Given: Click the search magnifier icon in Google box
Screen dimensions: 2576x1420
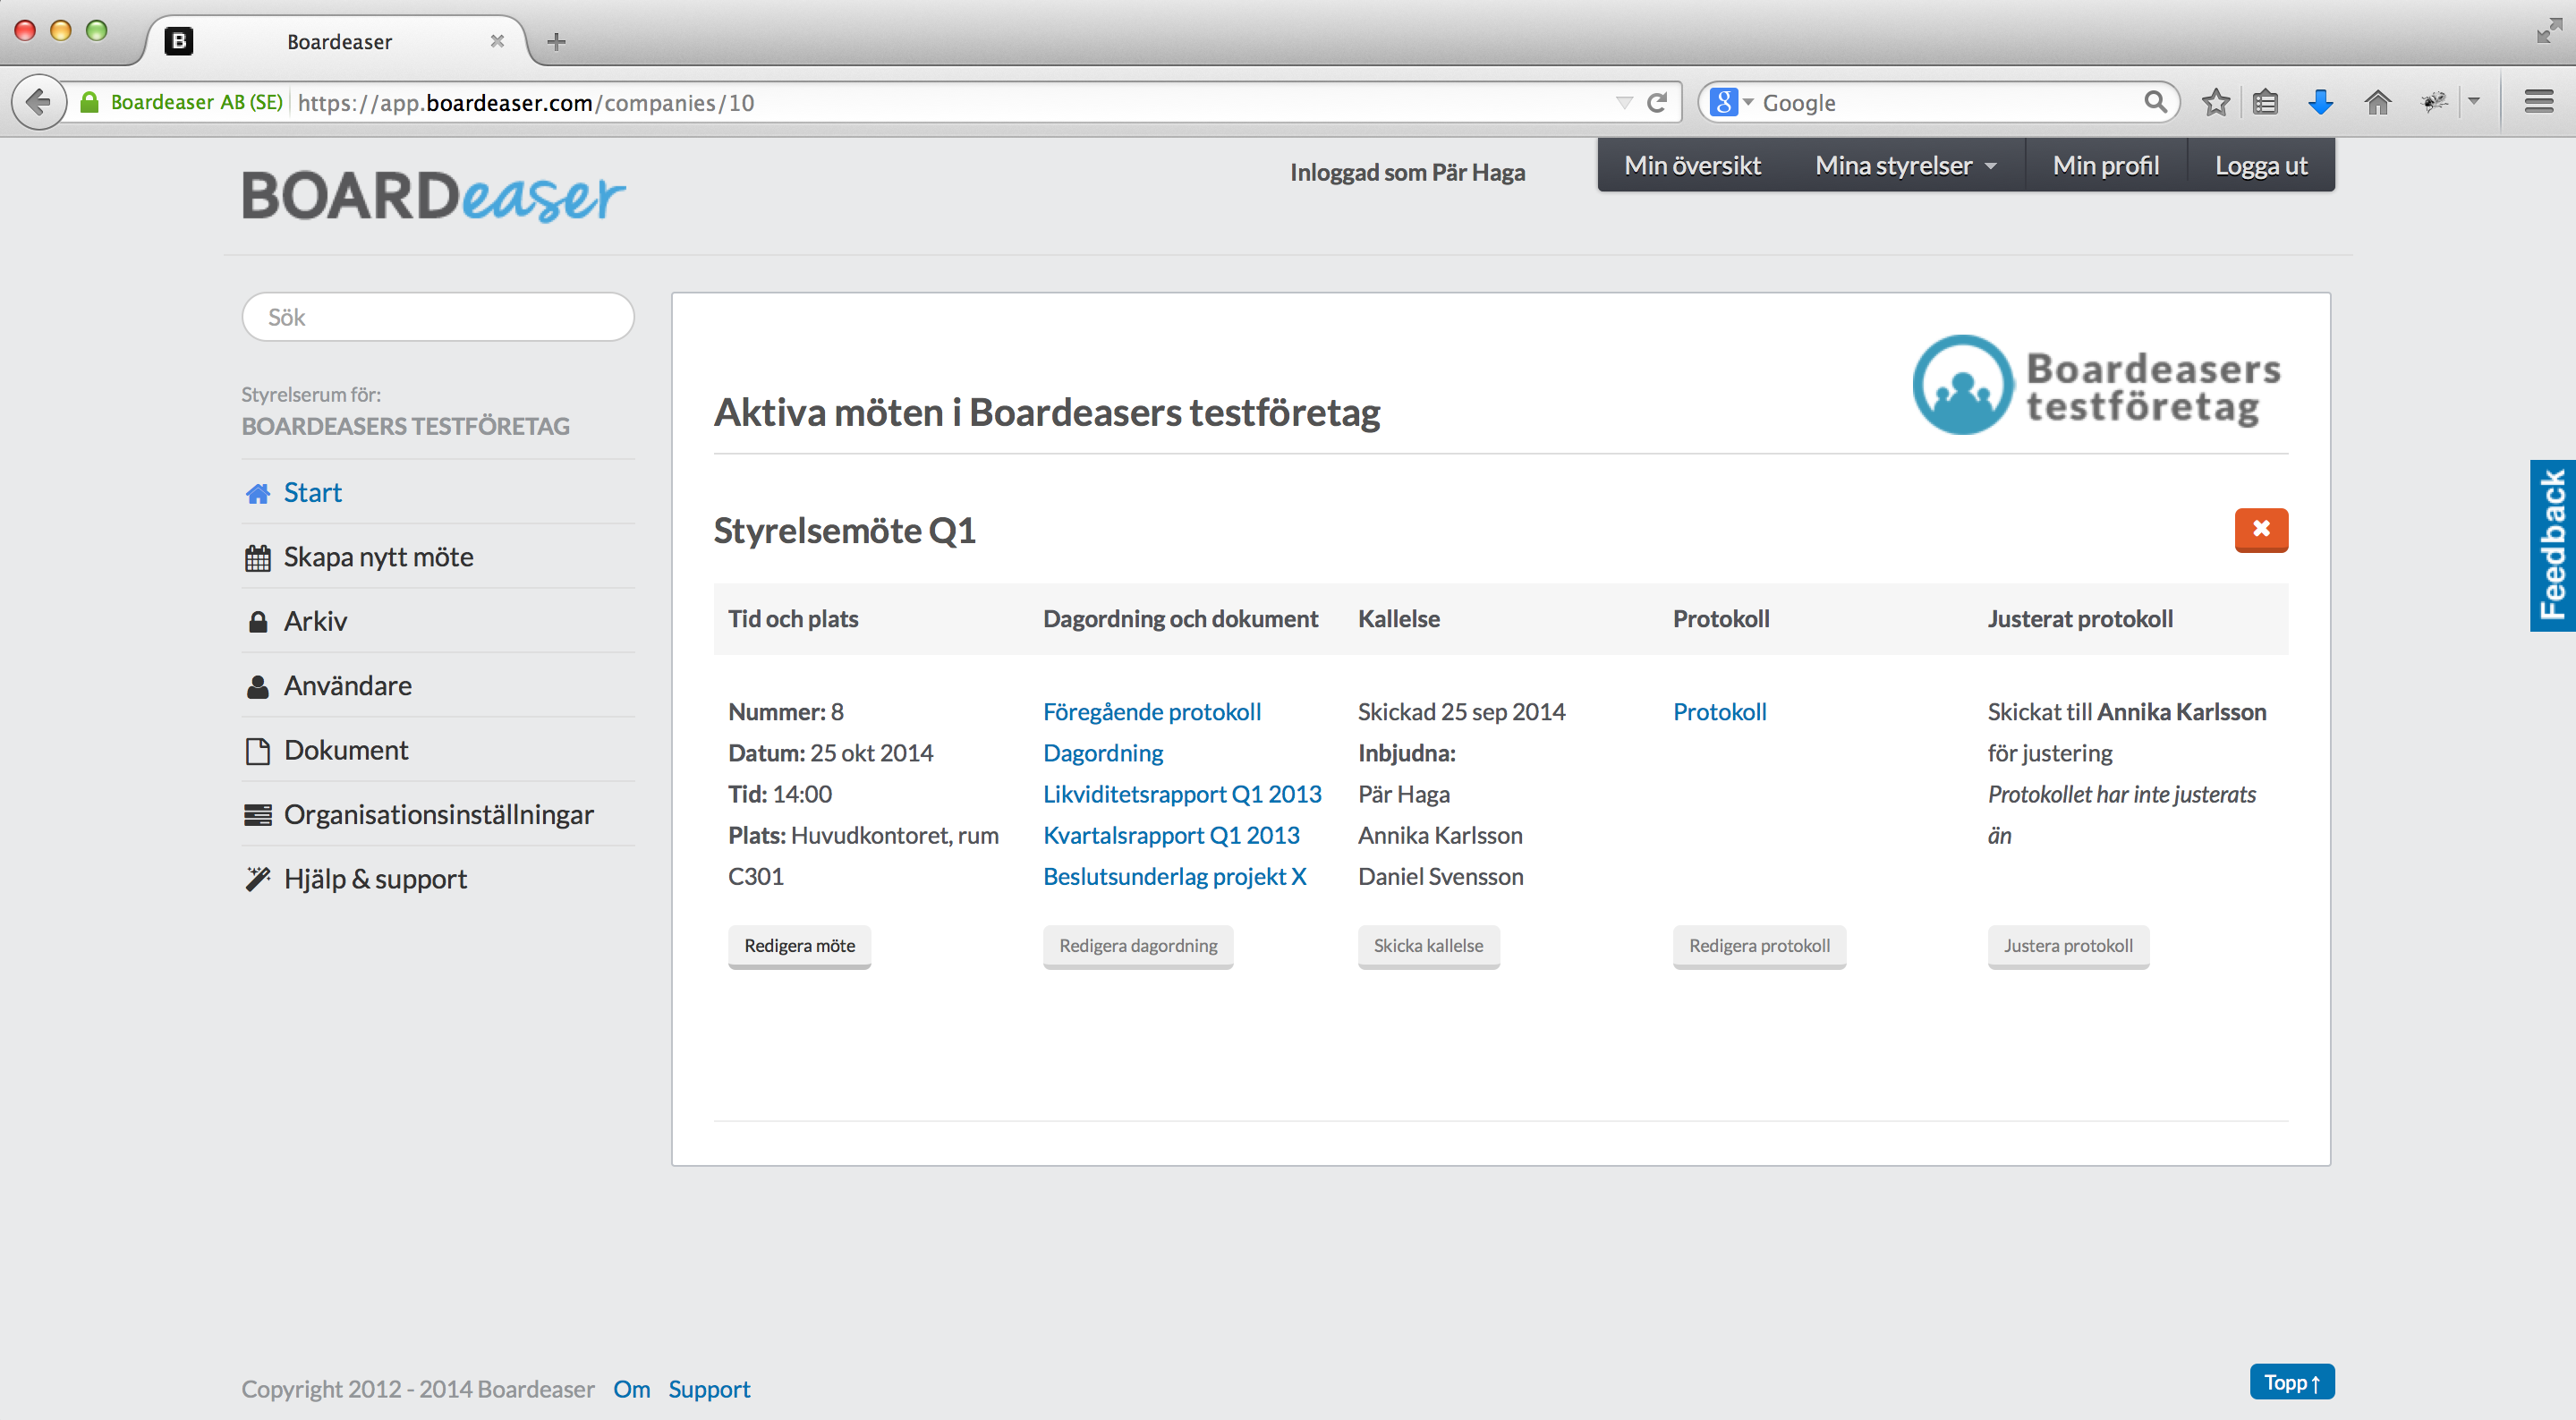Looking at the screenshot, I should pos(2155,102).
